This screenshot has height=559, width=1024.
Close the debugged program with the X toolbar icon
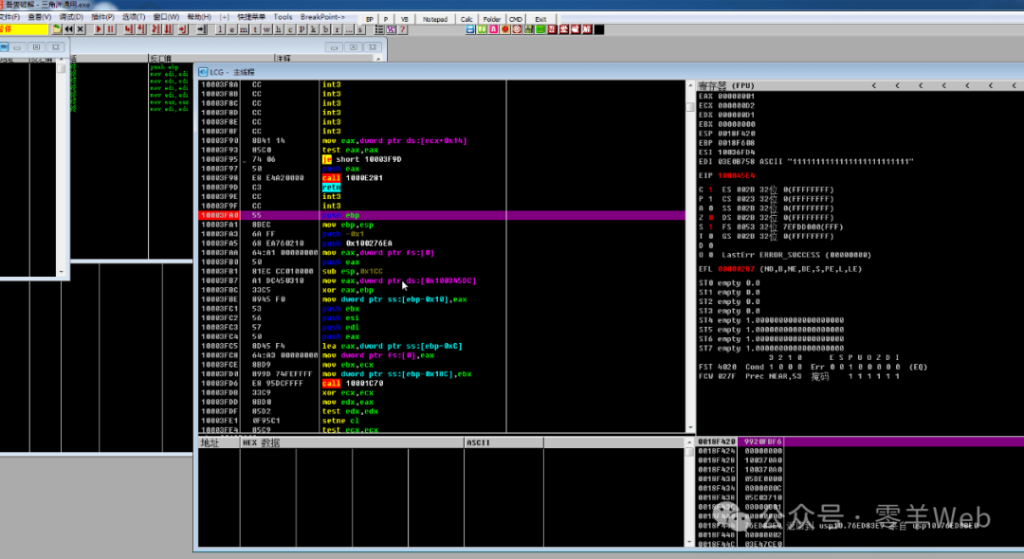[x=80, y=29]
